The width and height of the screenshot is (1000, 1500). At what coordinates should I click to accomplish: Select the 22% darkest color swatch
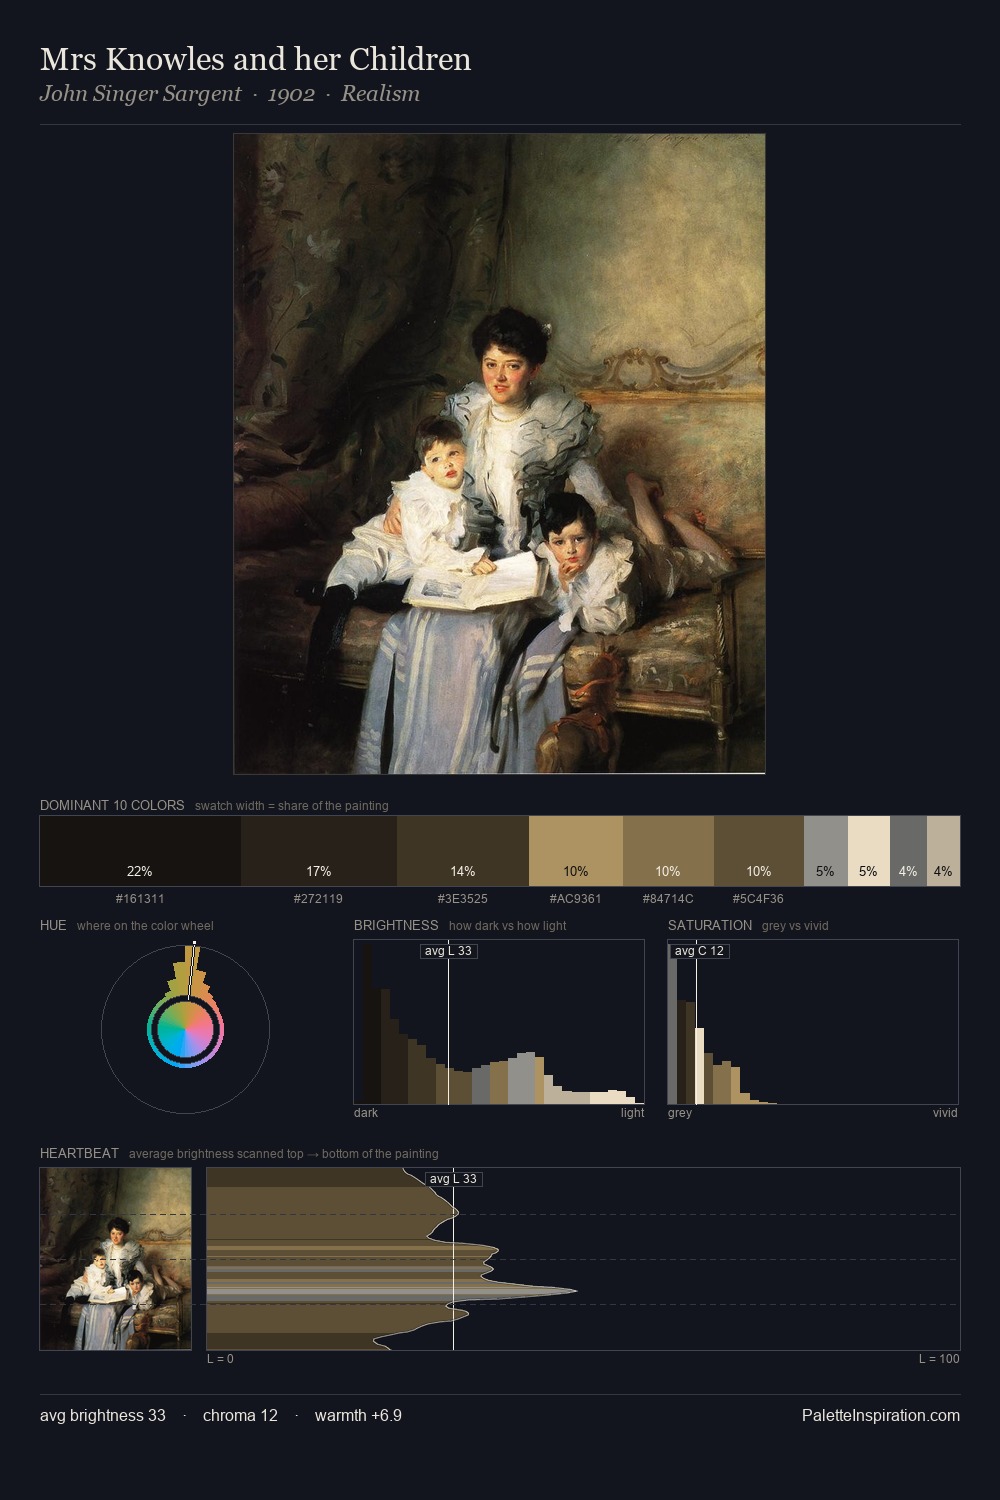coord(140,851)
